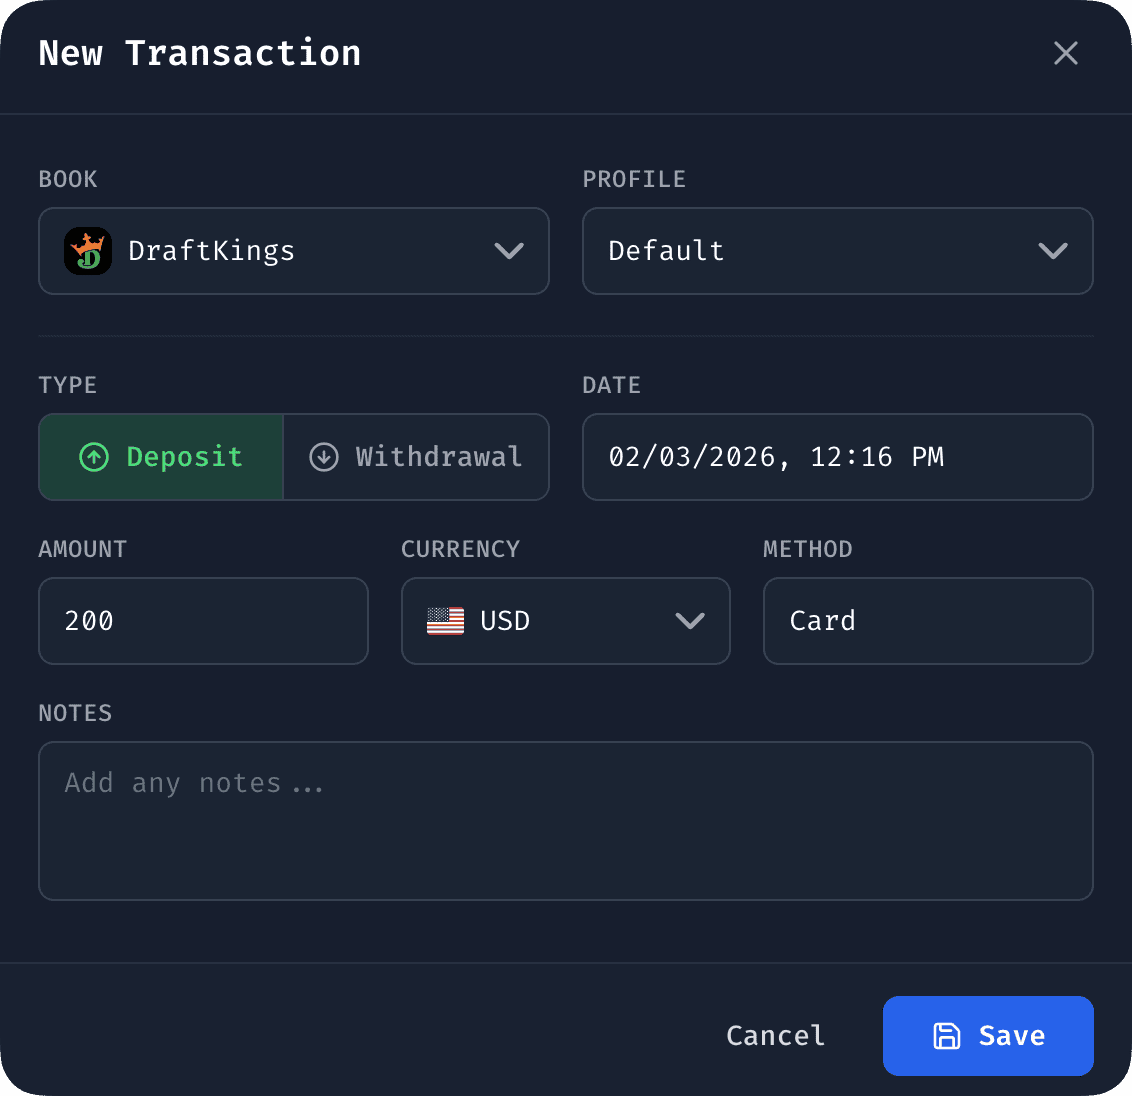Click the Amount field containing 200
1132x1096 pixels.
(x=203, y=621)
